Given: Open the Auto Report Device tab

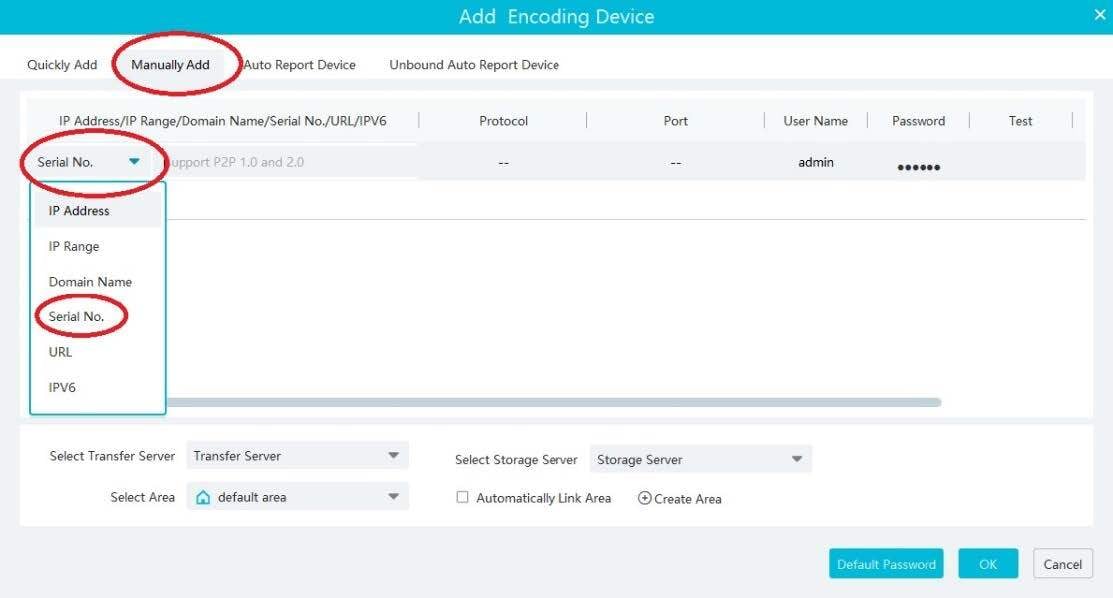Looking at the screenshot, I should pyautogui.click(x=300, y=65).
